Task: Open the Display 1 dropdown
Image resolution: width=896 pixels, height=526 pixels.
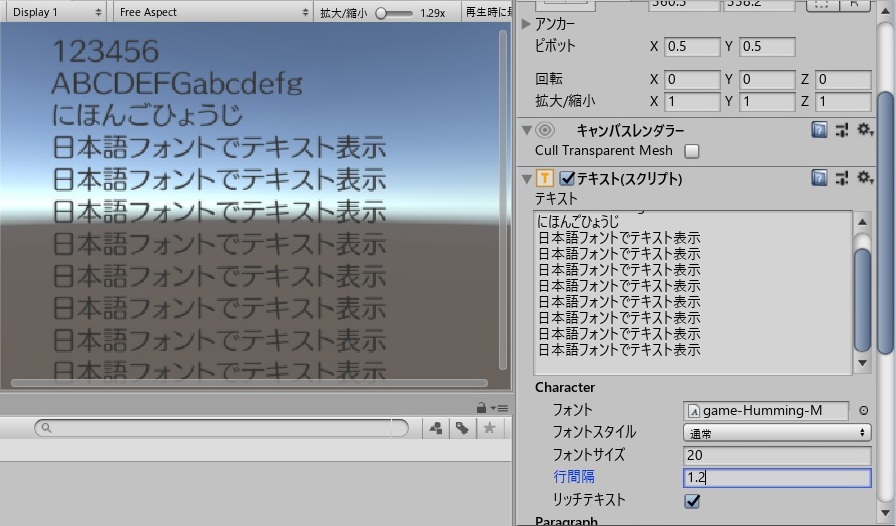Action: (x=55, y=12)
